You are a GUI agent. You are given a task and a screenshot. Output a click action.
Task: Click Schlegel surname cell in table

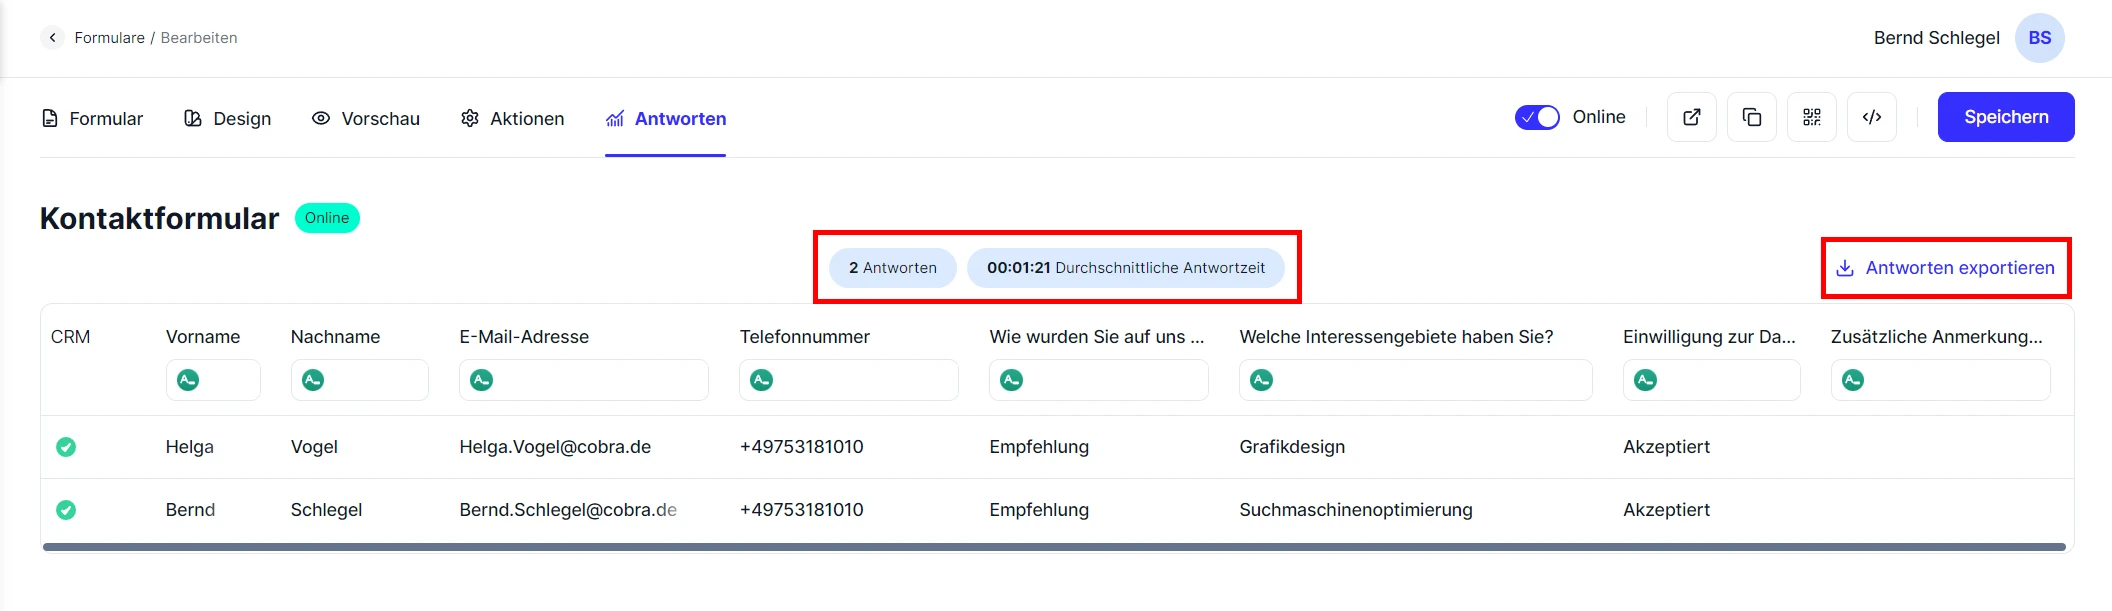(326, 510)
